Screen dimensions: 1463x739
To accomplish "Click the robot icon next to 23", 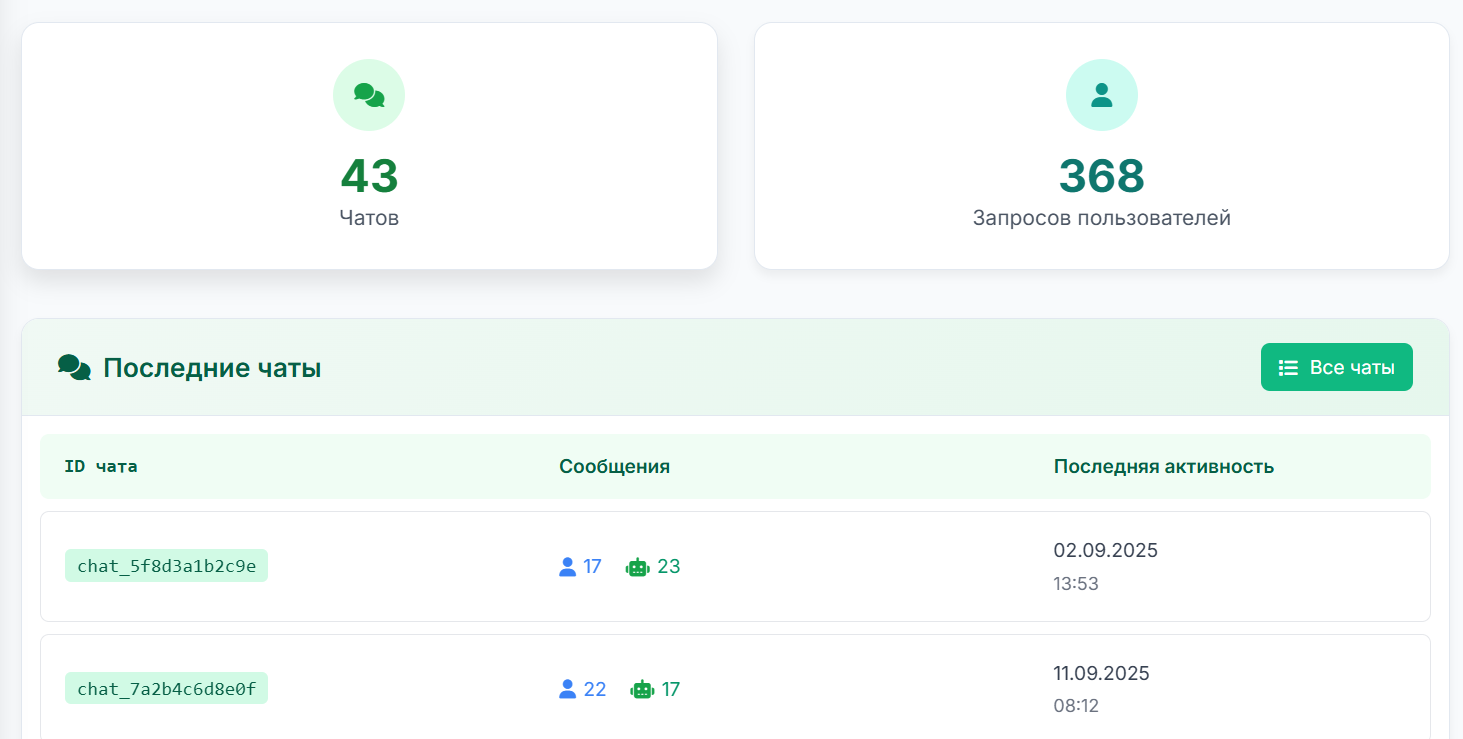I will [638, 567].
